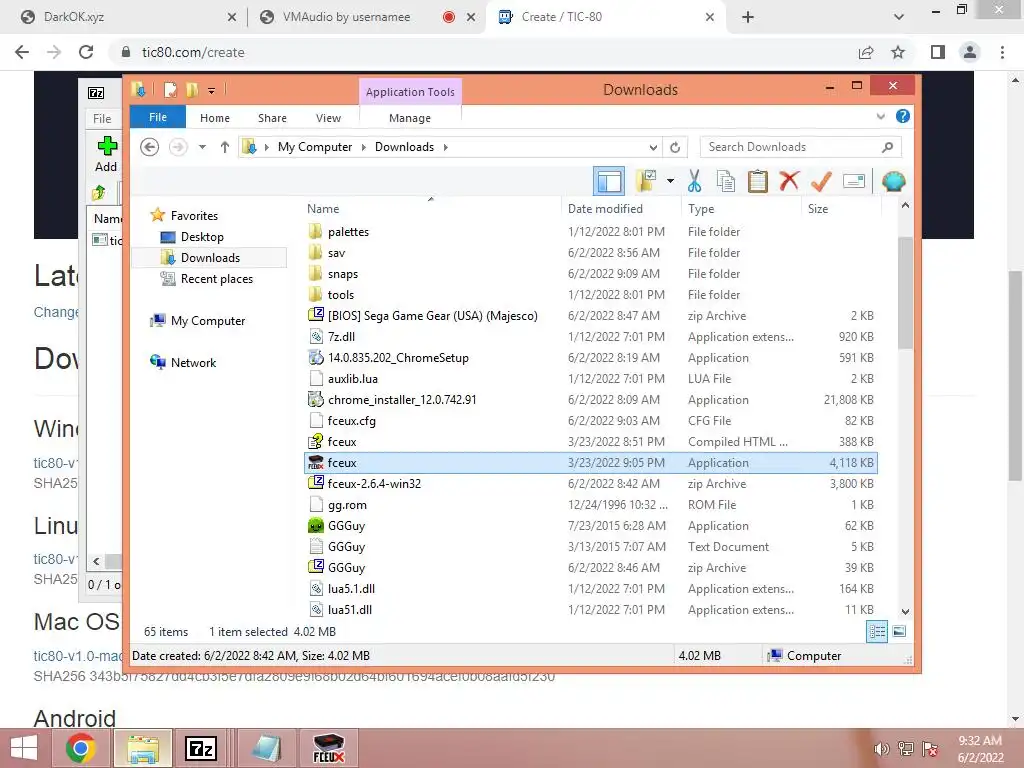Click the red X Delete icon
1024x768 pixels.
789,181
